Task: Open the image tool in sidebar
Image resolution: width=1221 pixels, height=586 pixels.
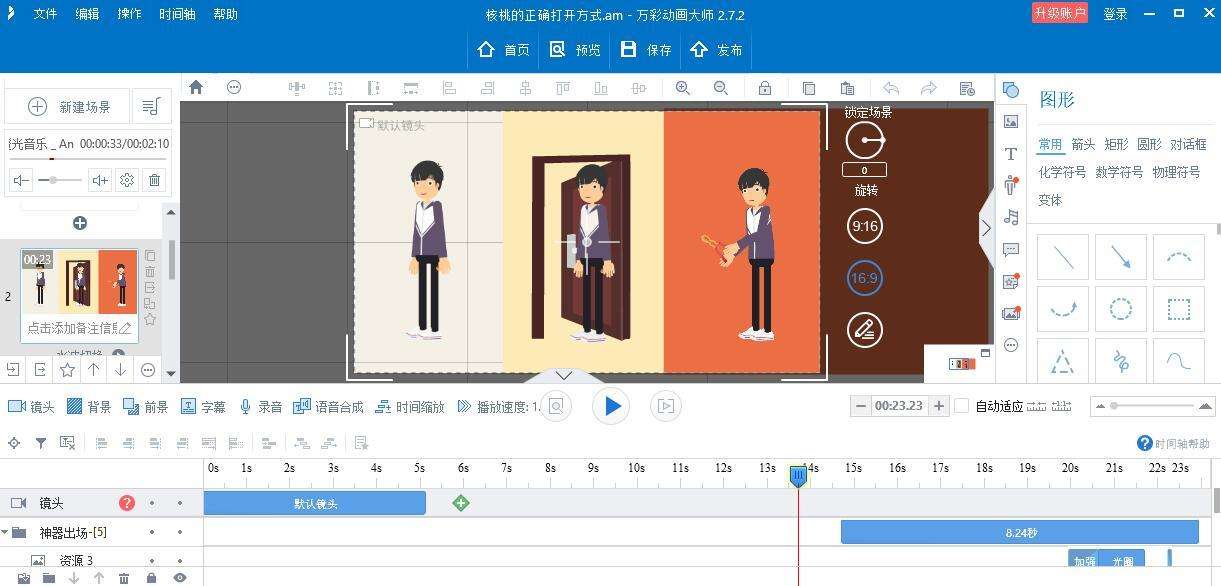Action: coord(1011,121)
